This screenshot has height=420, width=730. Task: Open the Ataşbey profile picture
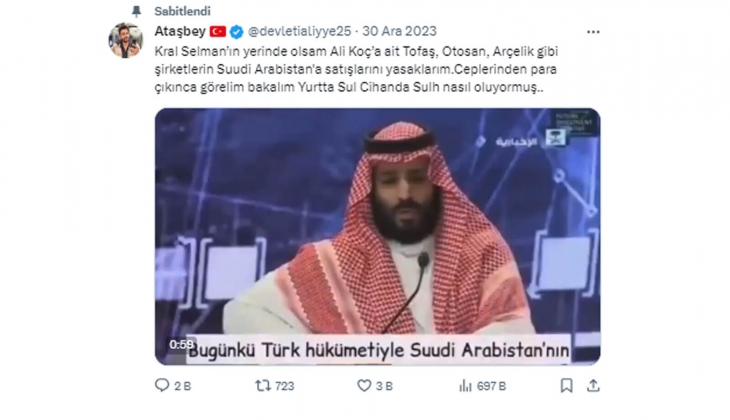pyautogui.click(x=126, y=40)
